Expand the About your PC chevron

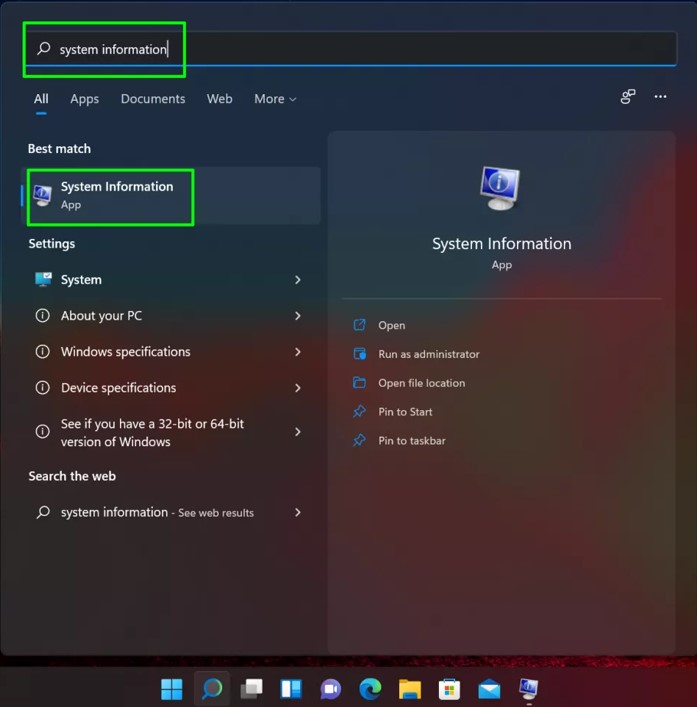click(x=298, y=316)
